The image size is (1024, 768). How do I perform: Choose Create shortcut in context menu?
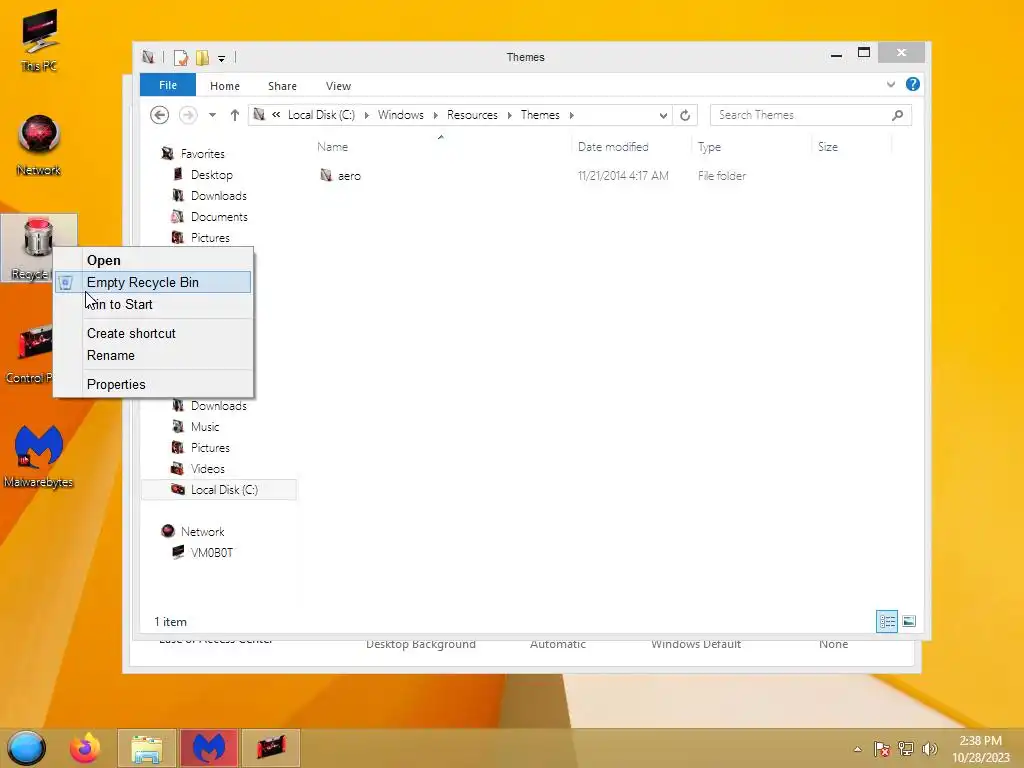pyautogui.click(x=153, y=333)
